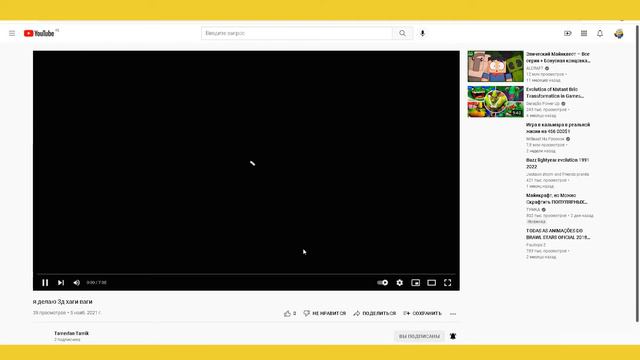Click the magnifying glass search button
This screenshot has width=640, height=360.
click(402, 33)
